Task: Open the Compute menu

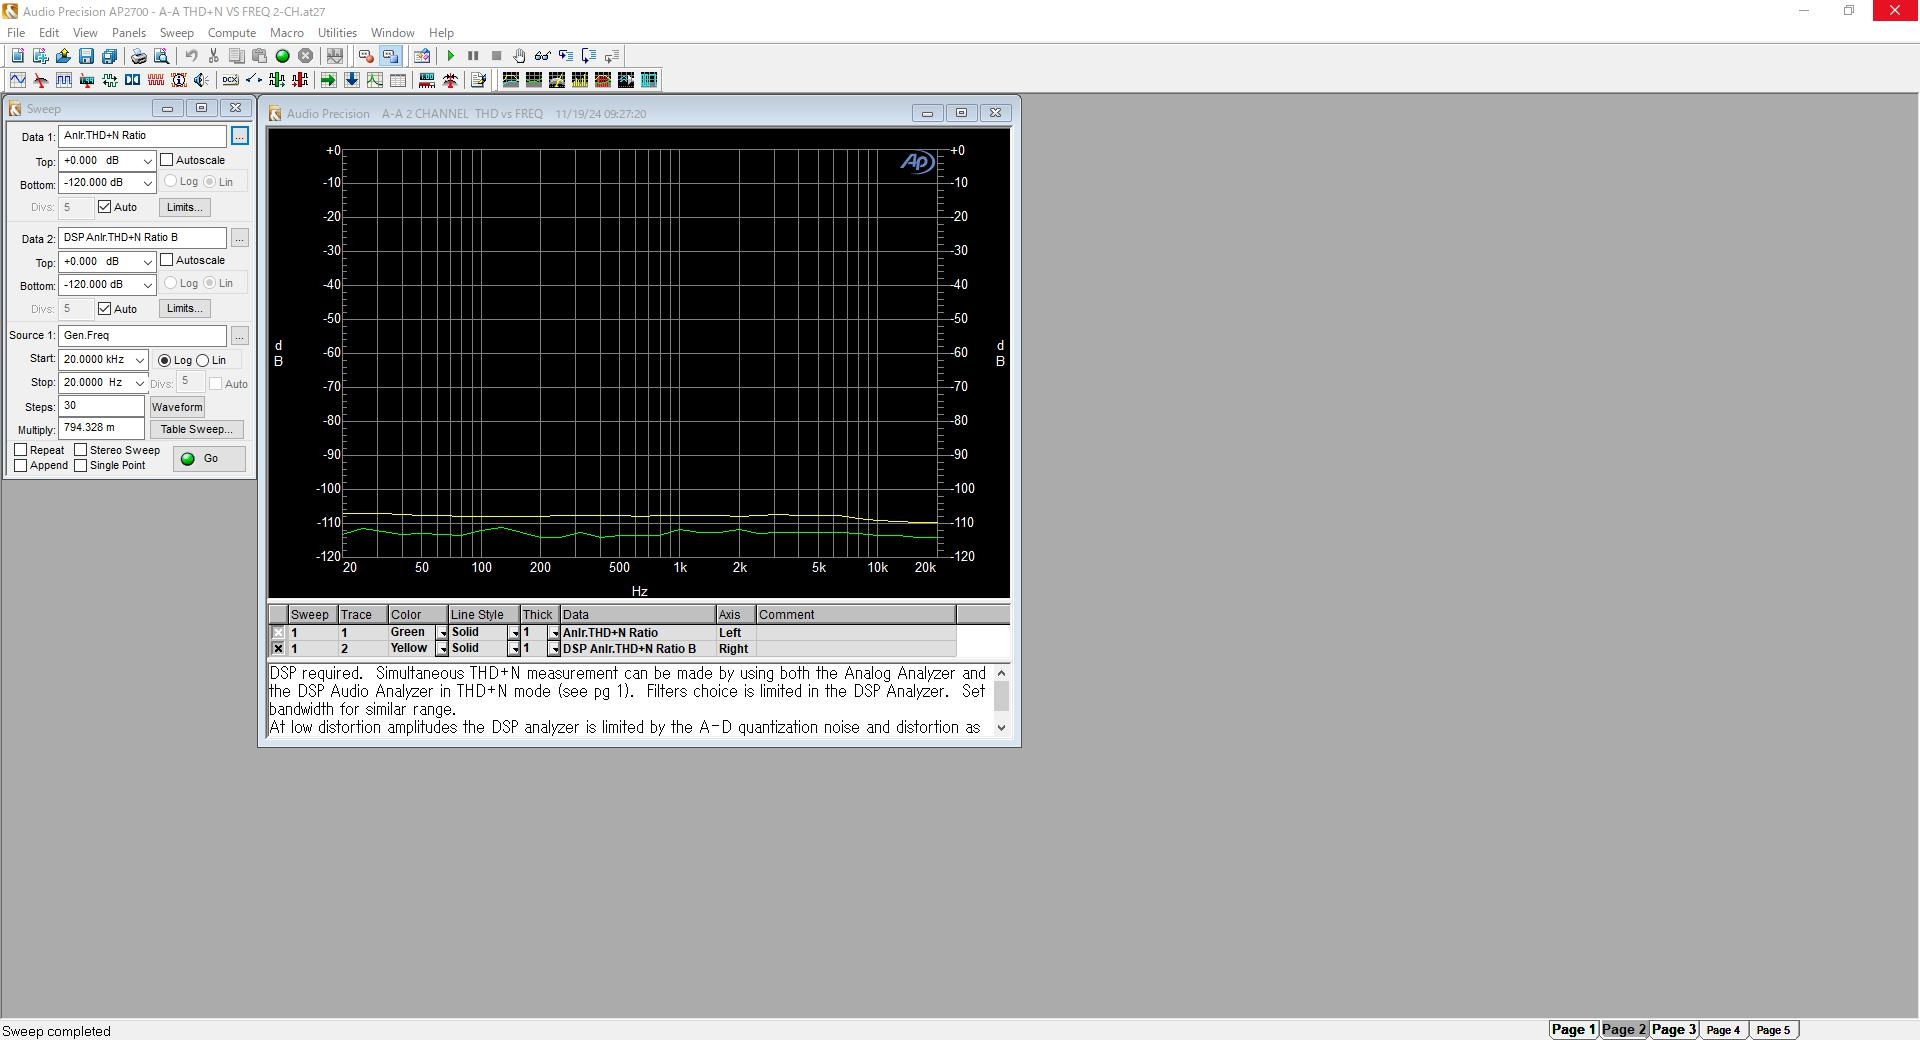Action: pyautogui.click(x=232, y=33)
